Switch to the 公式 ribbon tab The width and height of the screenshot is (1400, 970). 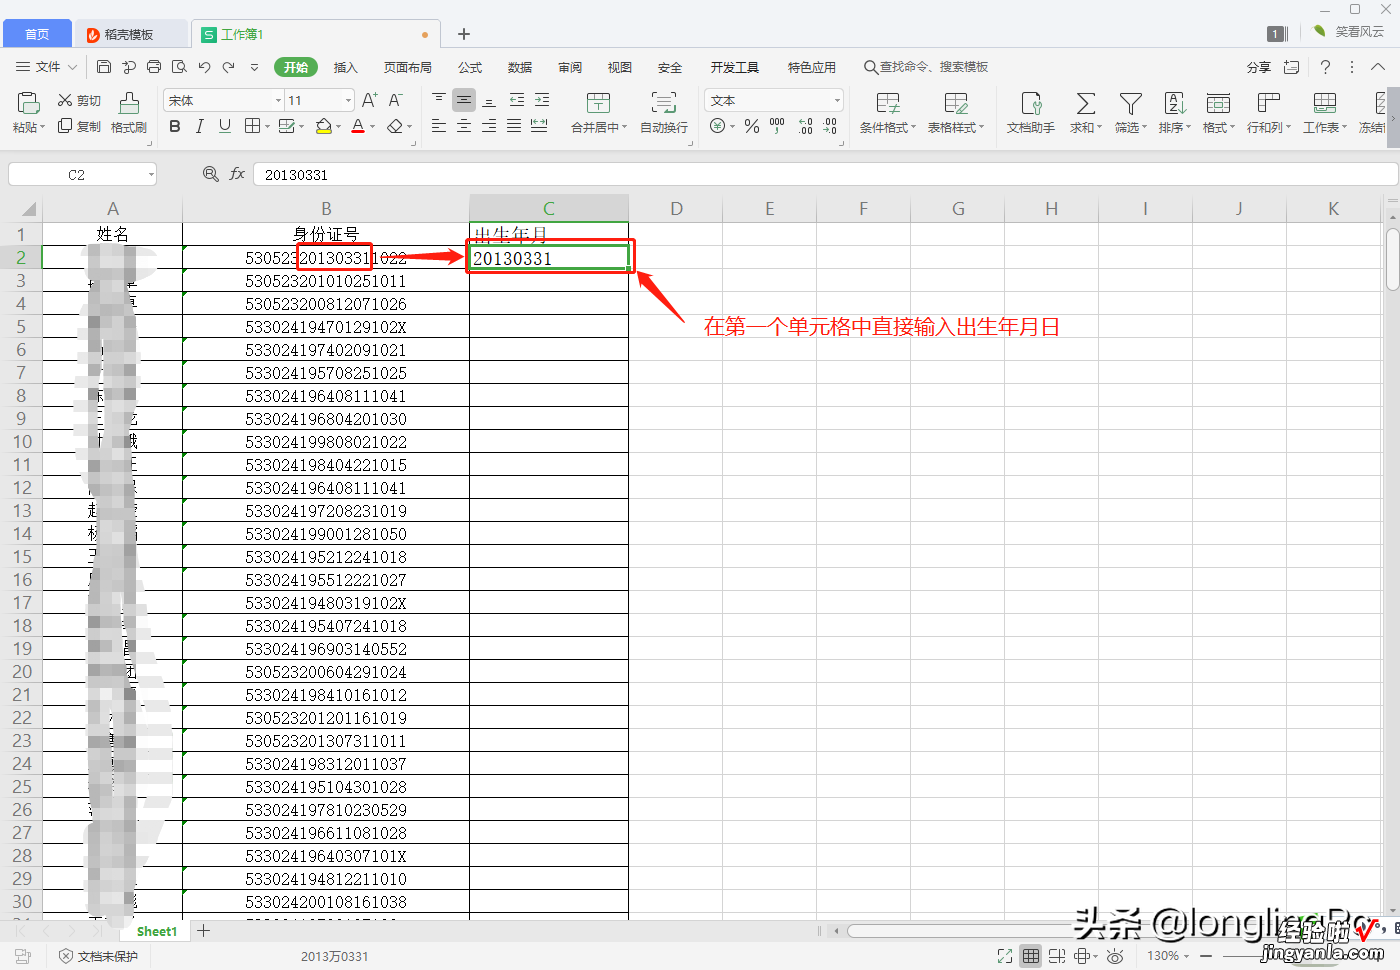click(470, 67)
